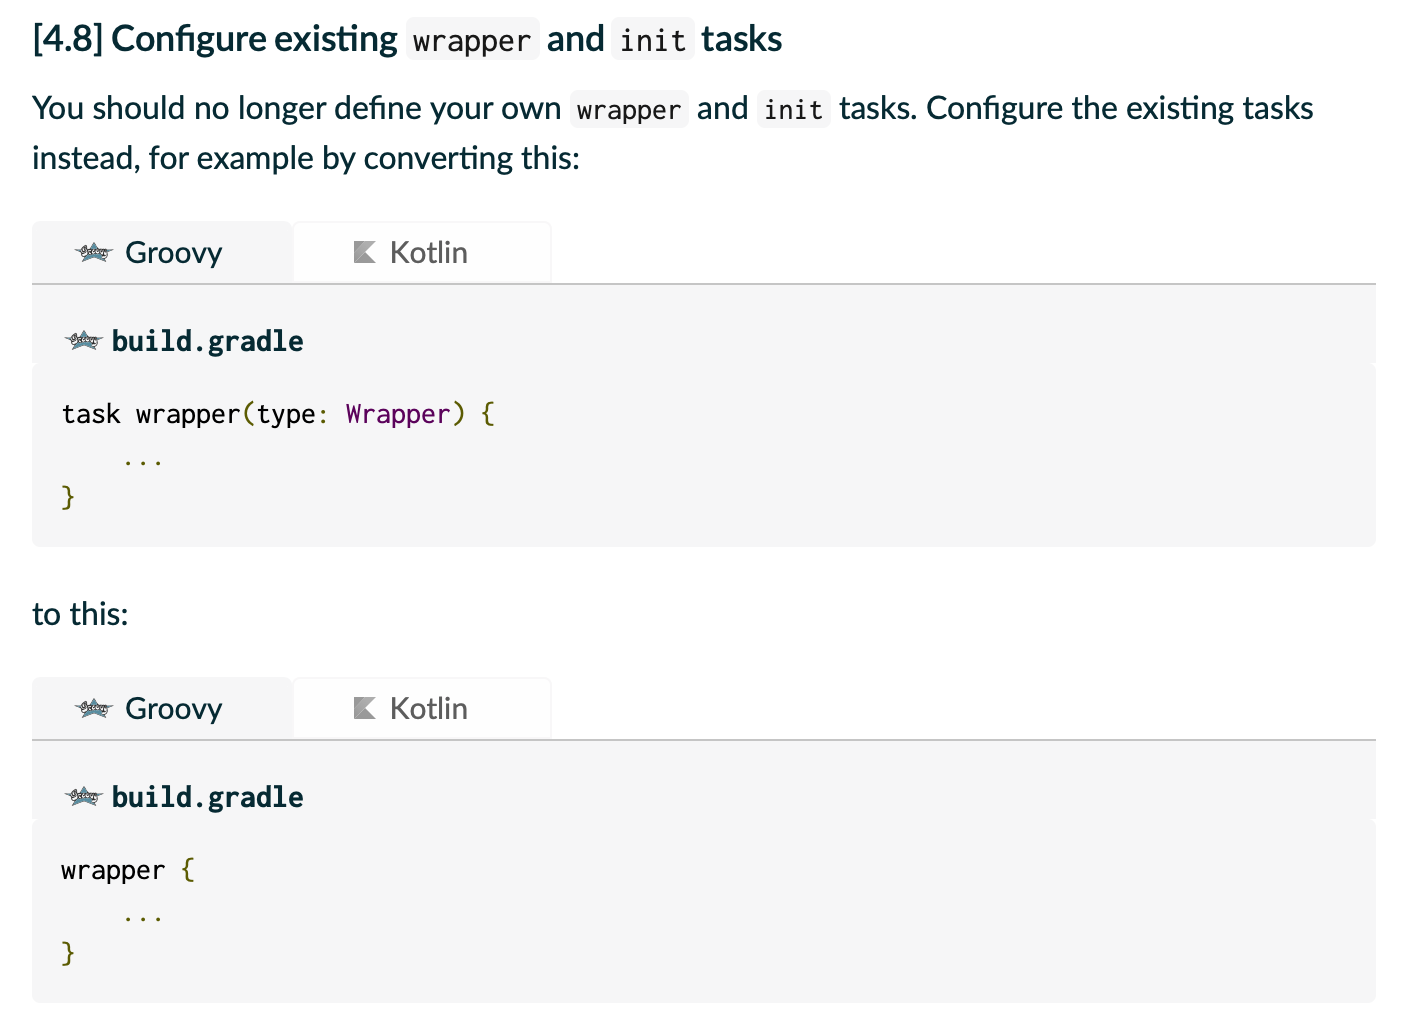Select the Kotlin label in the first code sample tabs
Viewport: 1410px width, 1032px height.
[429, 252]
